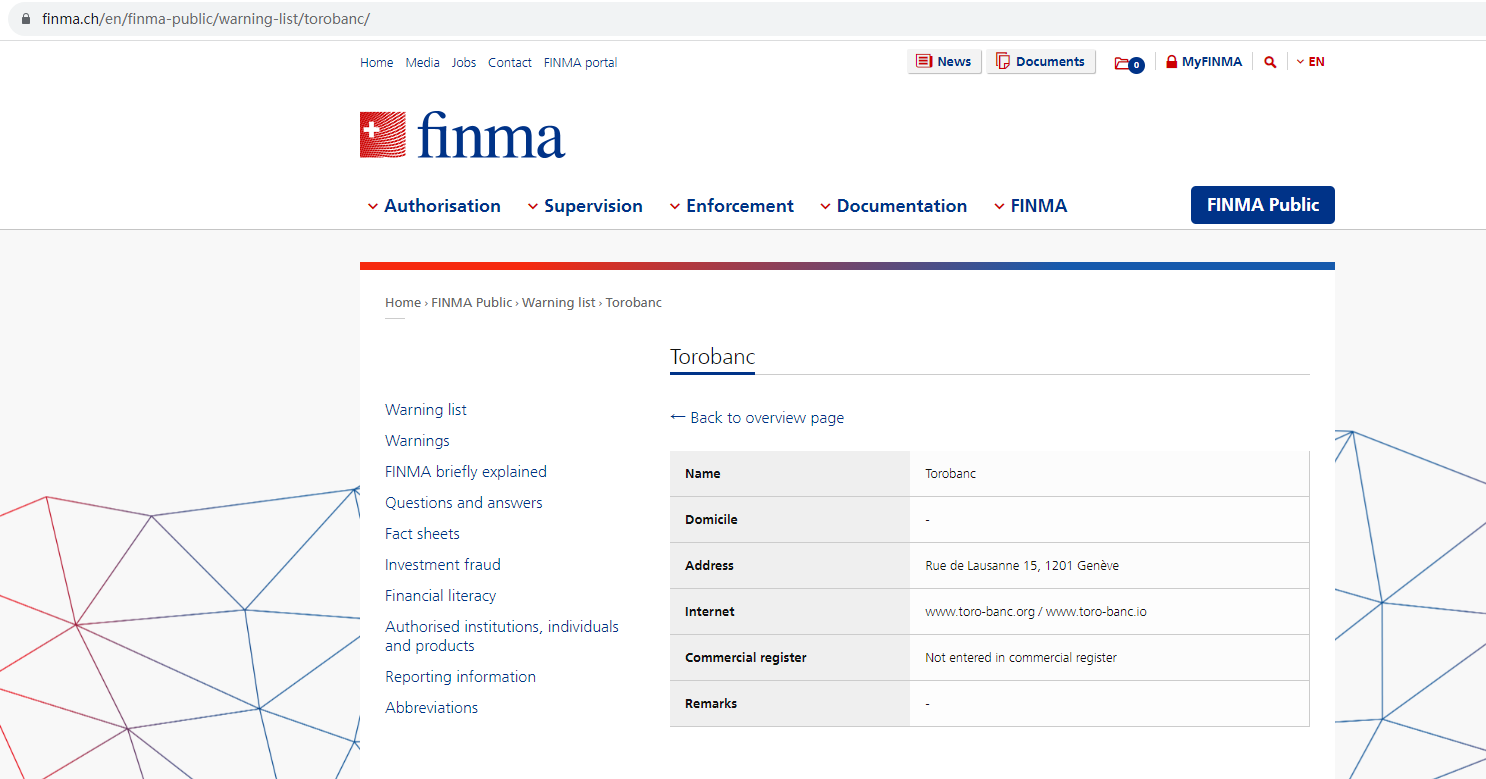Click the Torobanc page heading
Screen dimensions: 1486x779
coord(712,357)
